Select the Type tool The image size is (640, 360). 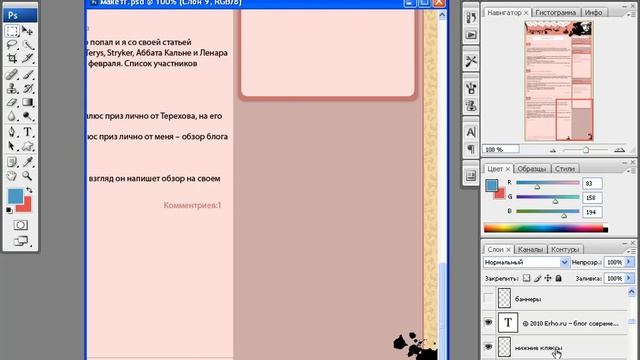click(27, 132)
